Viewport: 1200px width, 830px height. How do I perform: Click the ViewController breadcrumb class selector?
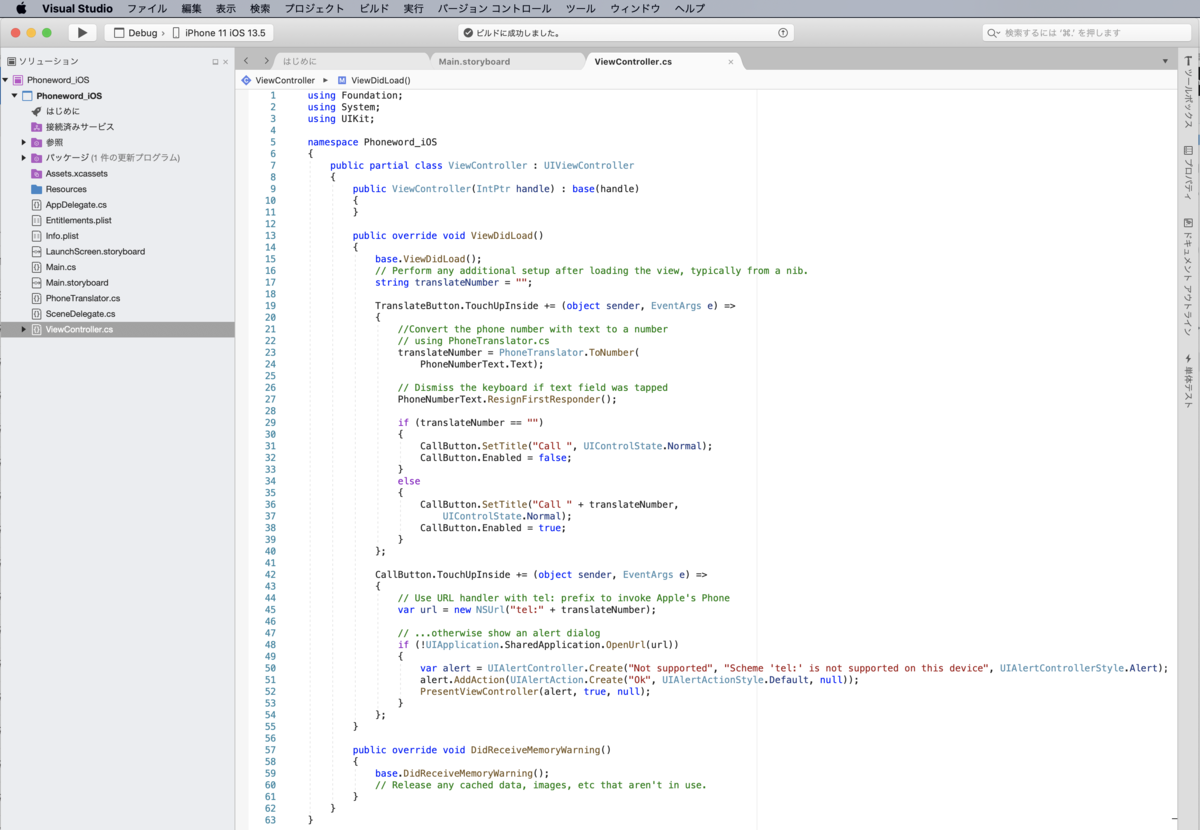coord(278,80)
